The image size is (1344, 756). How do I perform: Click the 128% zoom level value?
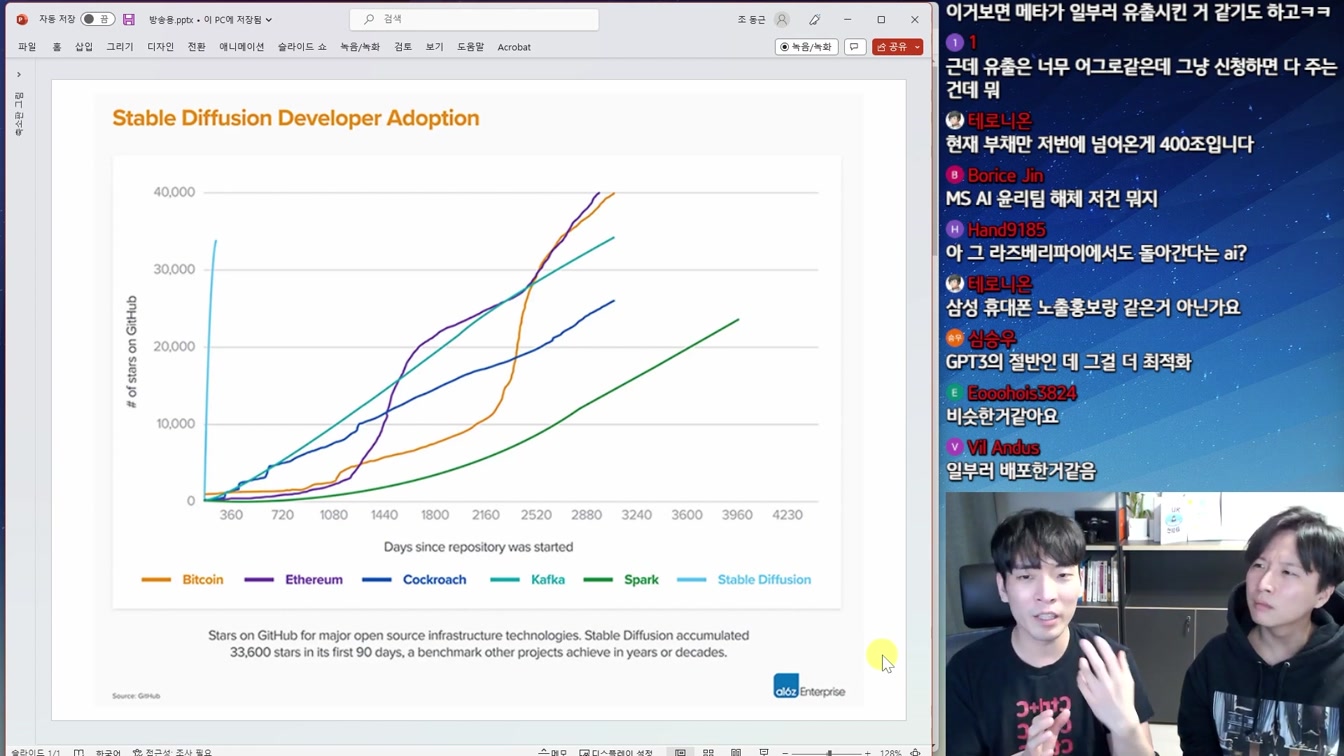click(x=890, y=752)
